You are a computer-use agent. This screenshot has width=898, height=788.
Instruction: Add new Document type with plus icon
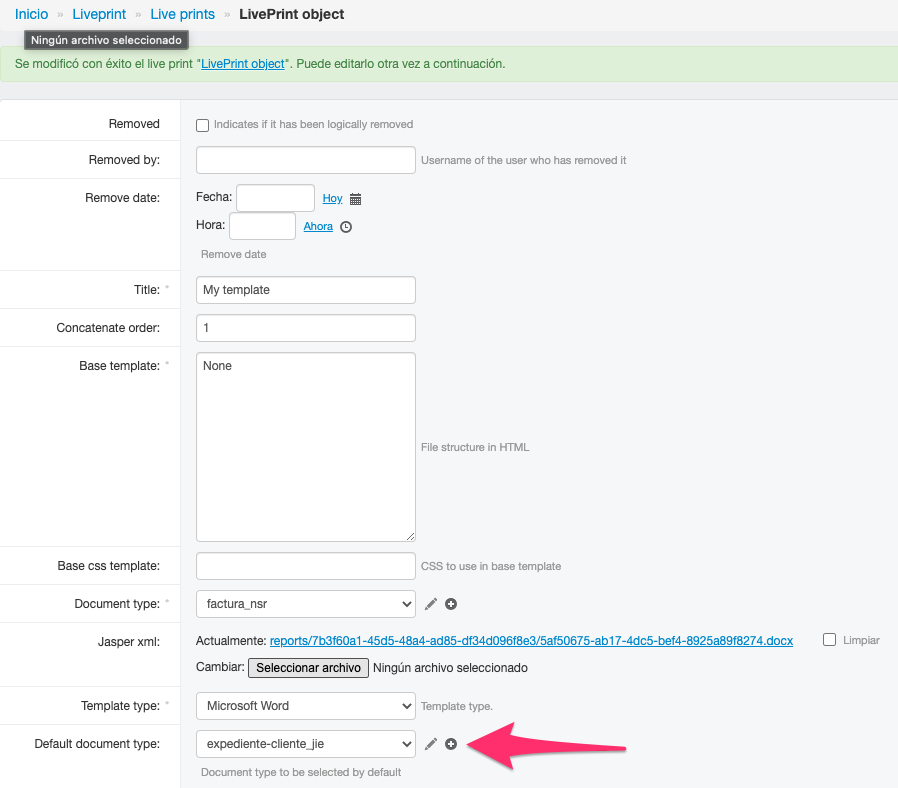coord(451,604)
